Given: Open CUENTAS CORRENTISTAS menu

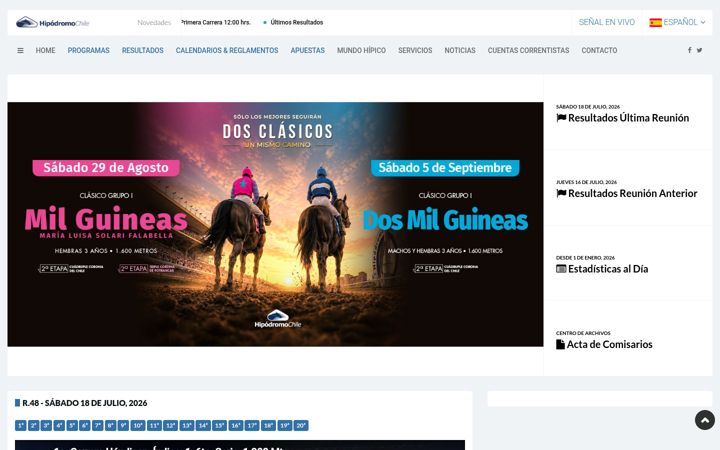Looking at the screenshot, I should [529, 51].
